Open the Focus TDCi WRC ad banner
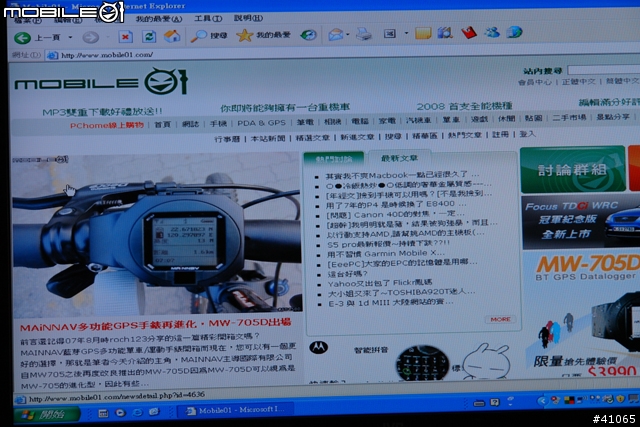 click(580, 222)
